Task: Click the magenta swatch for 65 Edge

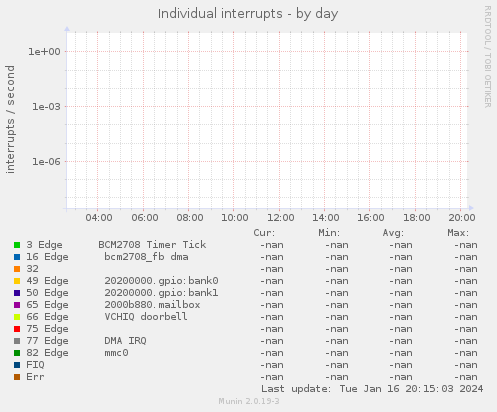Action: (x=17, y=305)
